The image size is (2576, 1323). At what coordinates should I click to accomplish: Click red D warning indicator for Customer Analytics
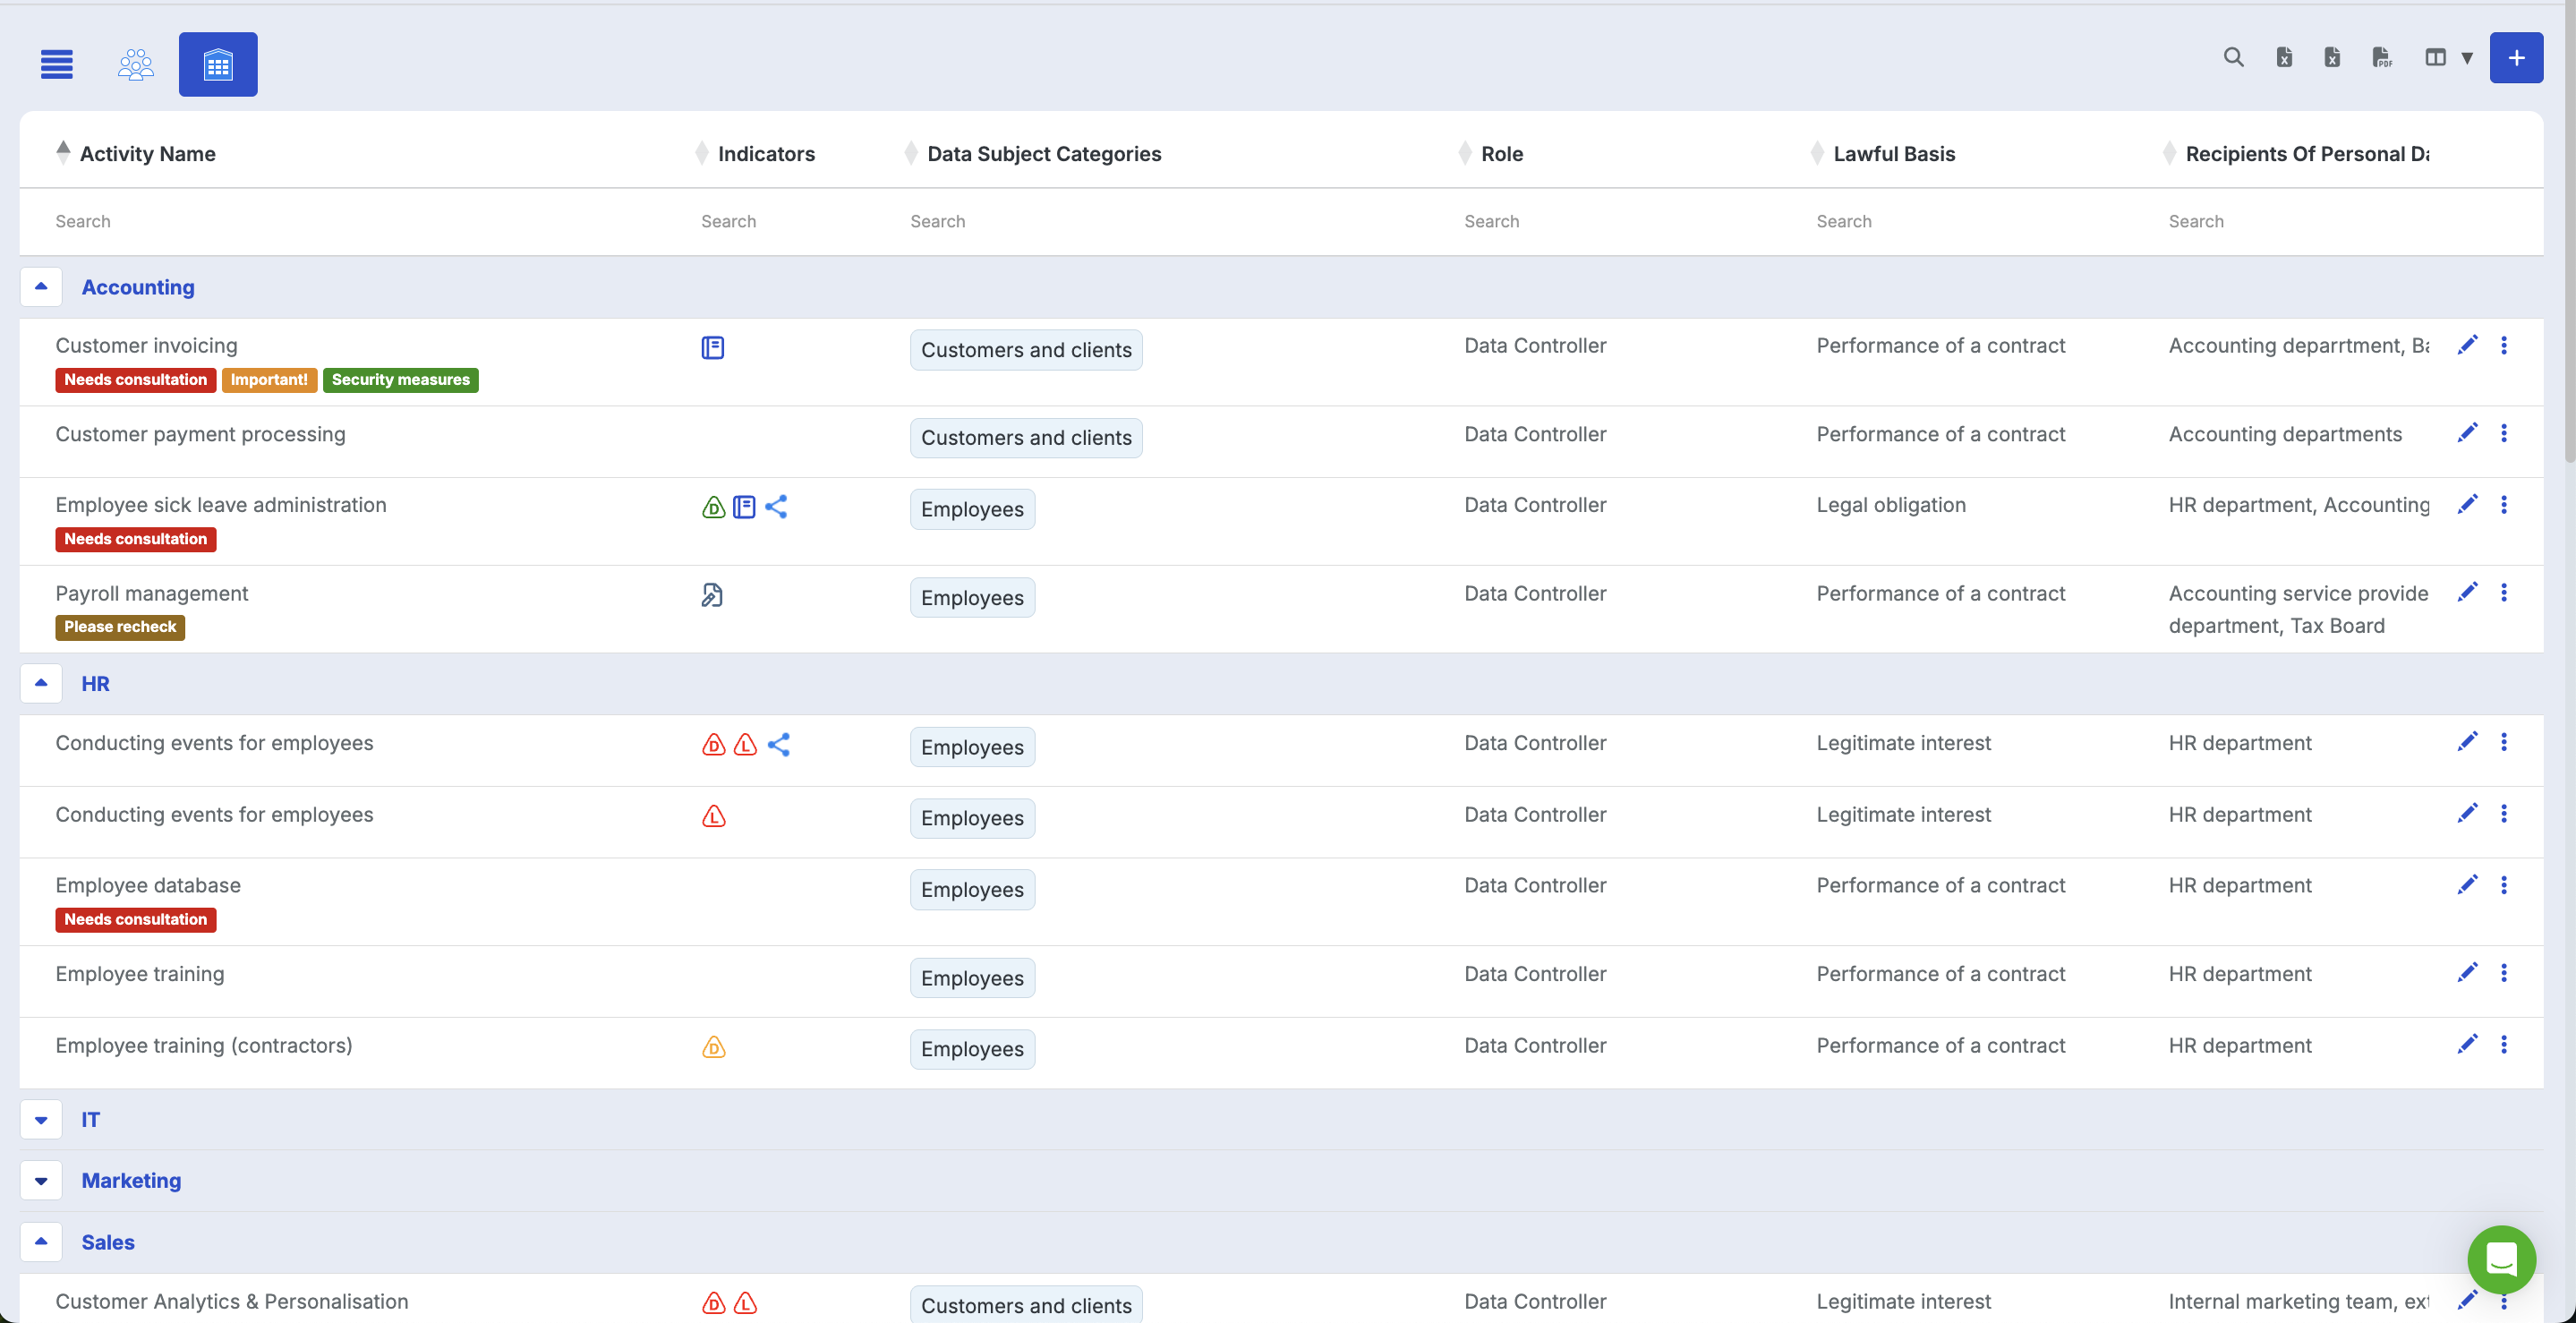coord(714,1303)
